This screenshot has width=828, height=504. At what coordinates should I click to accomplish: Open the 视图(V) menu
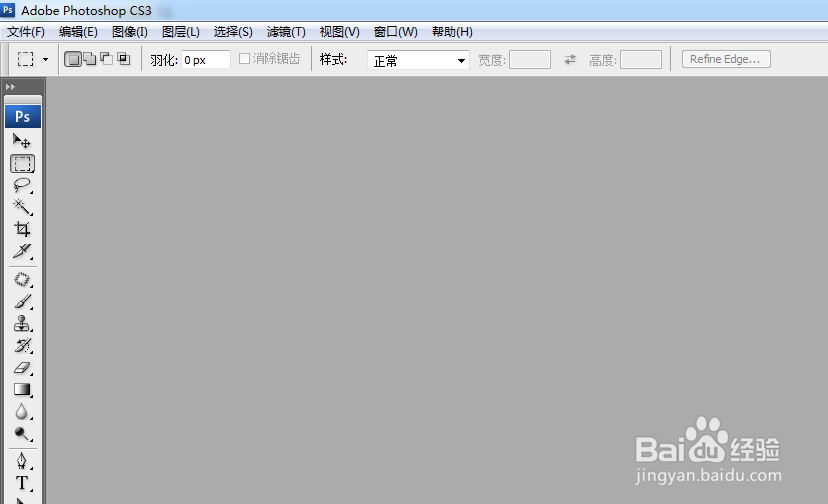click(x=339, y=32)
